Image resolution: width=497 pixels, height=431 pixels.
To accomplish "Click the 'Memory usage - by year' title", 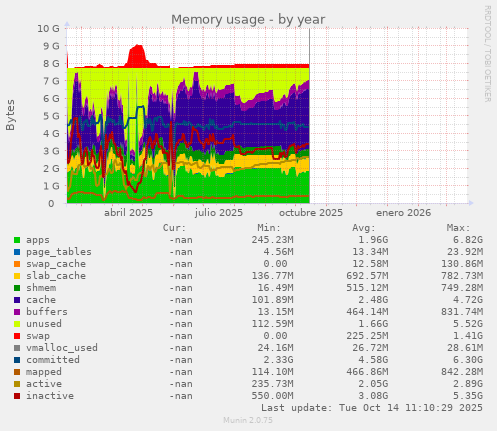I will [x=248, y=20].
